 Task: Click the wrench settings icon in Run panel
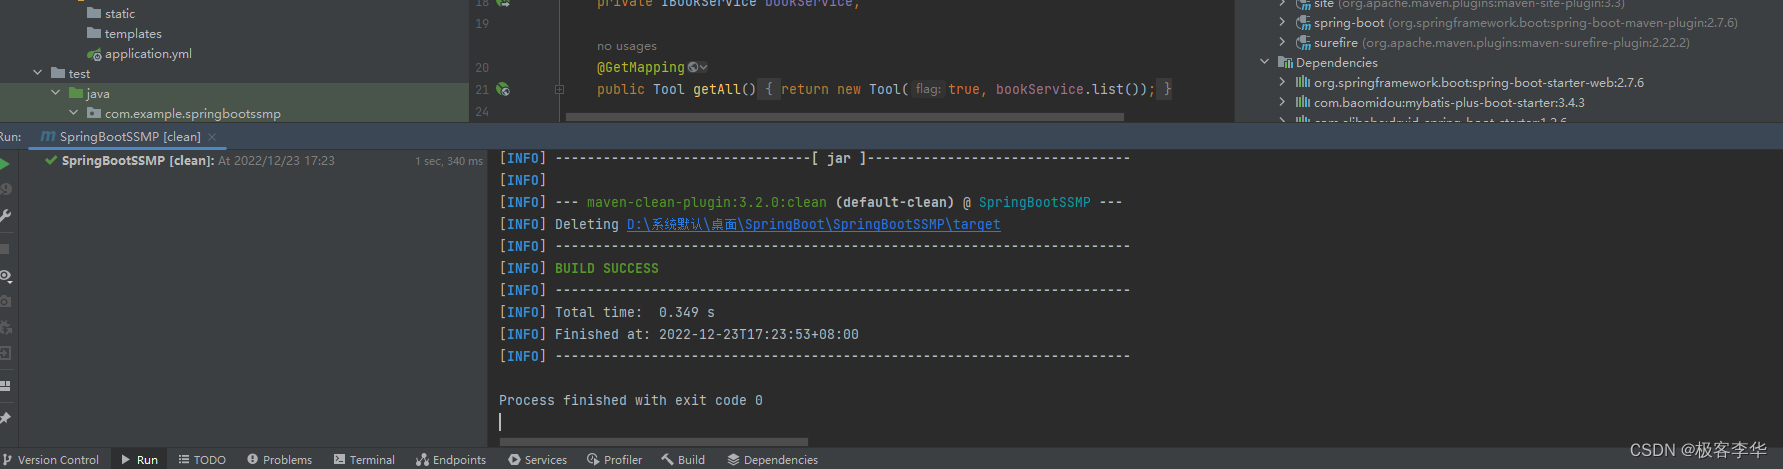5,215
